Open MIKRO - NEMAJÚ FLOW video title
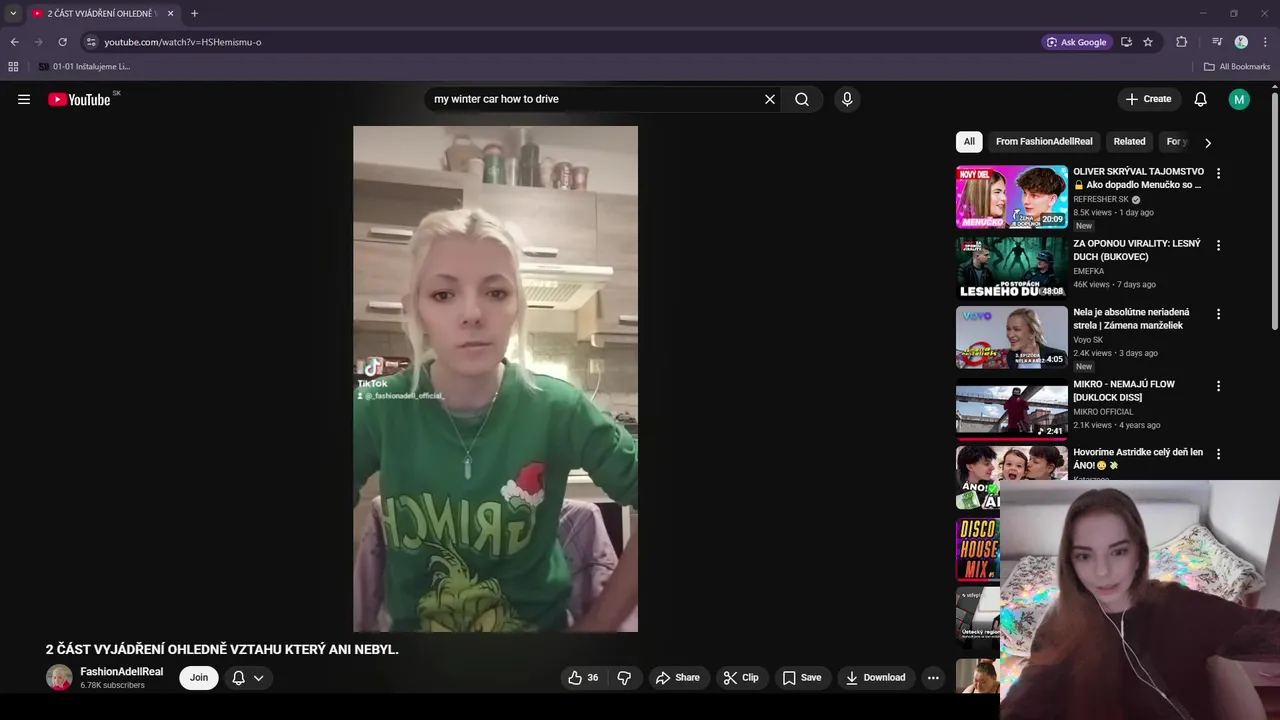1280x720 pixels. [1124, 391]
